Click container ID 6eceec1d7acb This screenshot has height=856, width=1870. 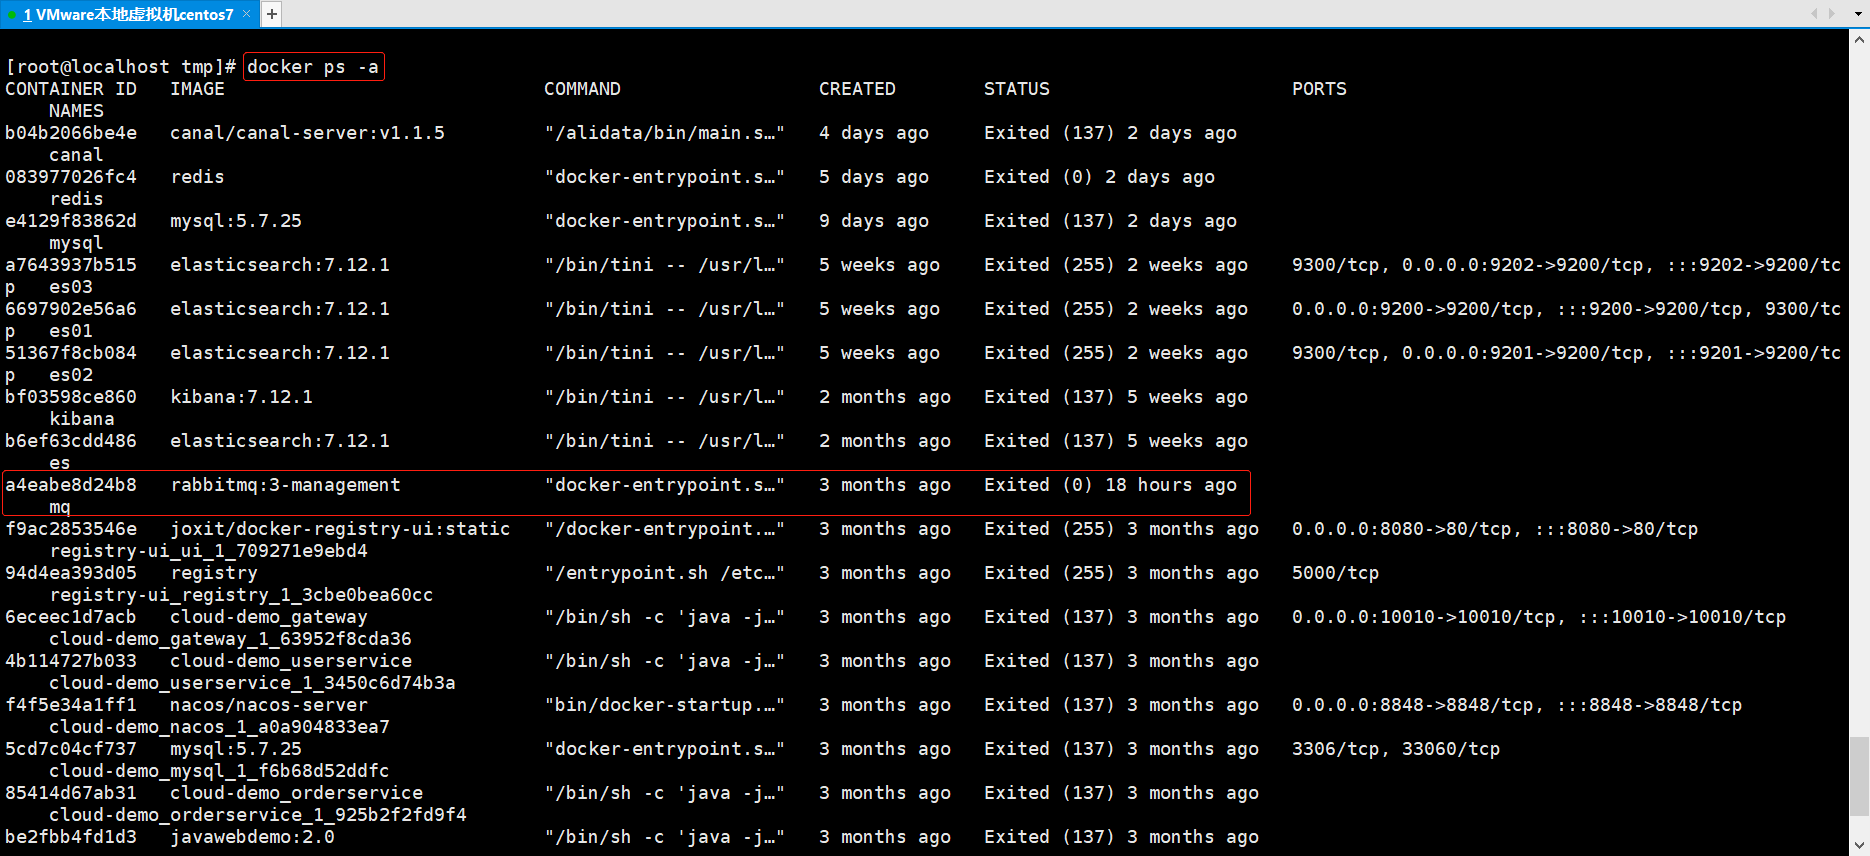click(71, 617)
